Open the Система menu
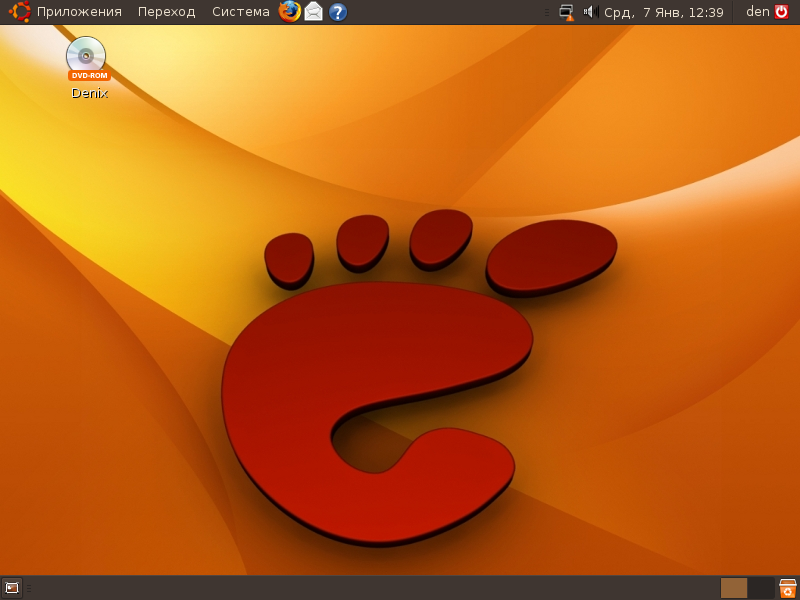This screenshot has width=800, height=600. pyautogui.click(x=240, y=12)
